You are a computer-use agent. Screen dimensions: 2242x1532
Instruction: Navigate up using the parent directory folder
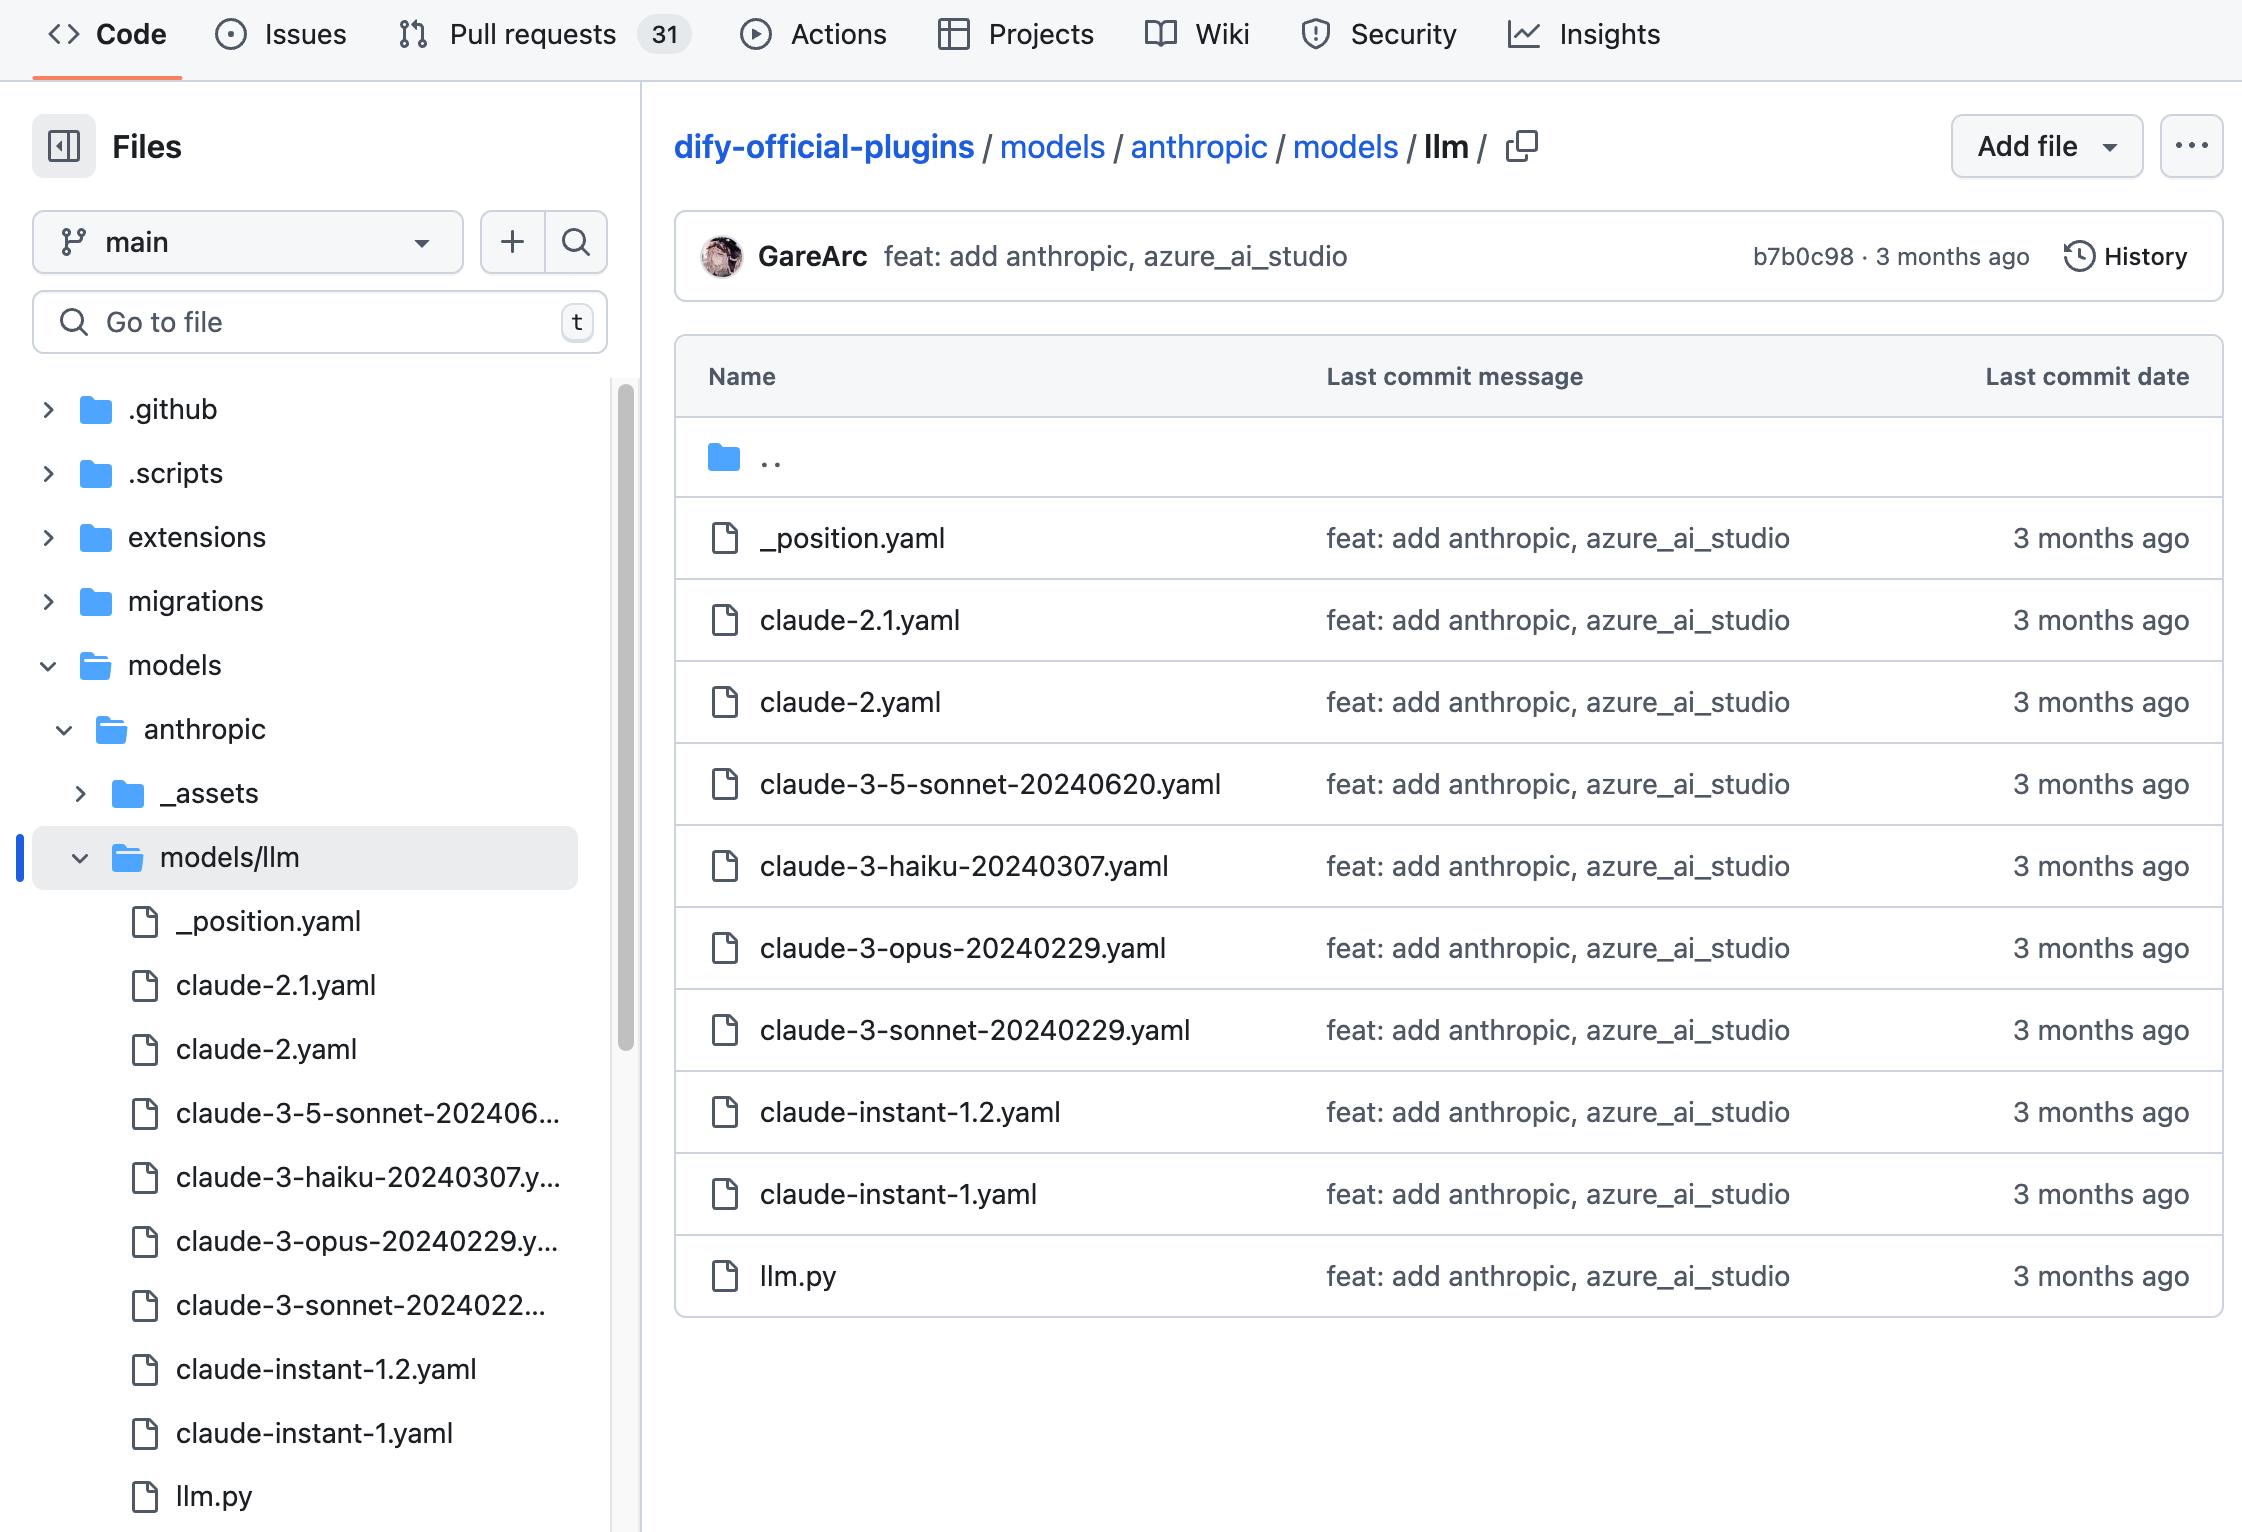(x=770, y=458)
